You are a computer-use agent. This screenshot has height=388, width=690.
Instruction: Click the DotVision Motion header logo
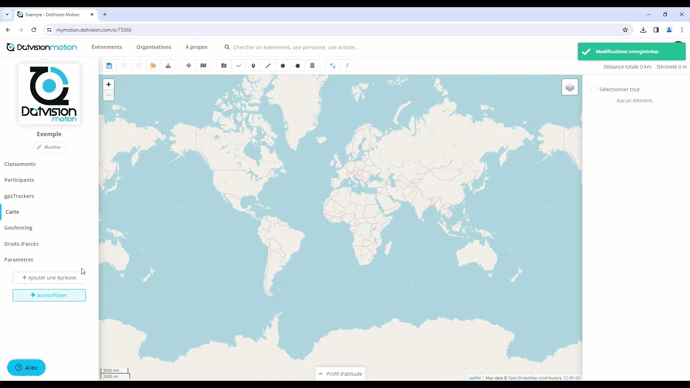click(x=42, y=47)
